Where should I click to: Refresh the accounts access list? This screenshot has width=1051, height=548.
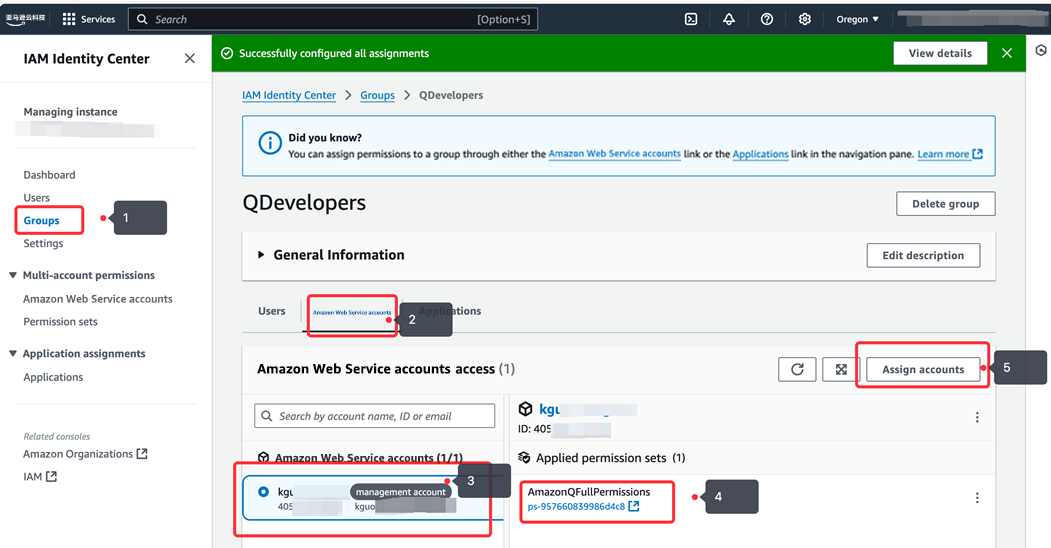click(797, 369)
